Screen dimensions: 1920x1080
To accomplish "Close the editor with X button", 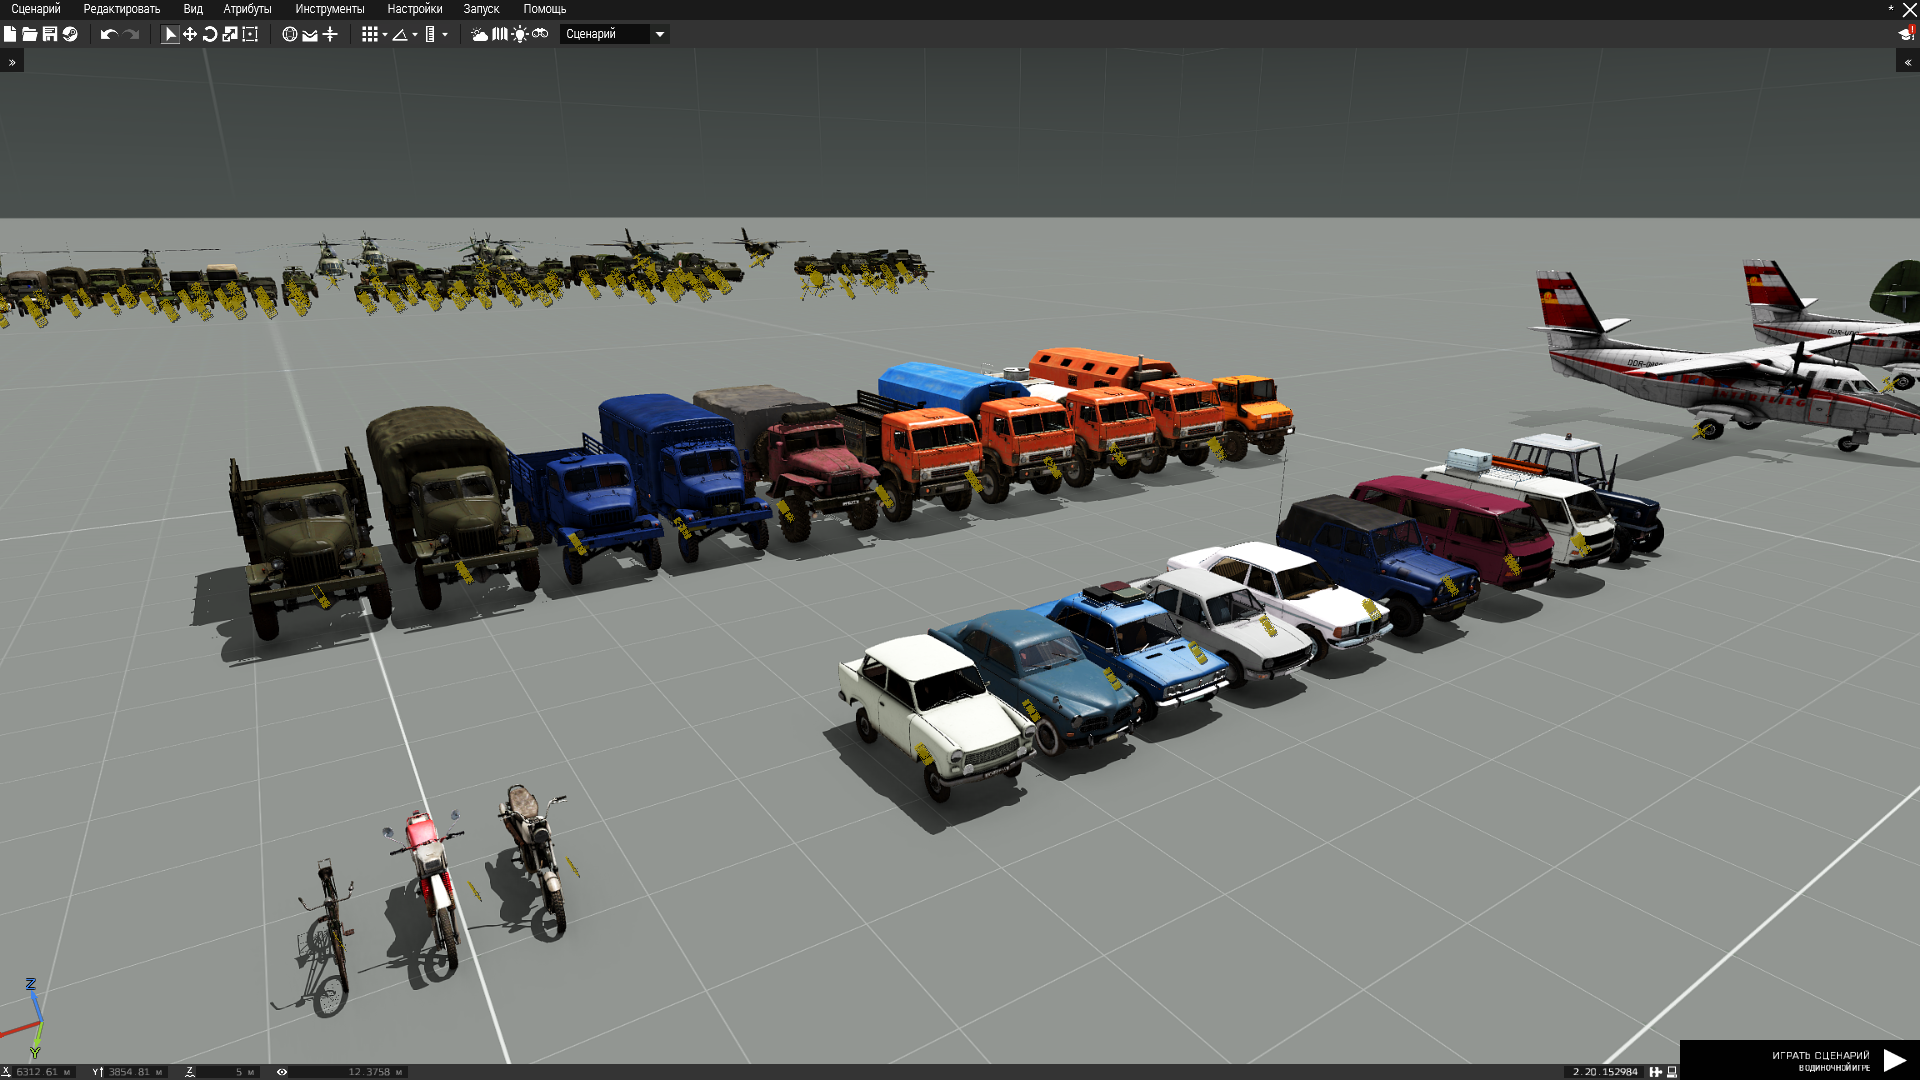I will point(1910,9).
